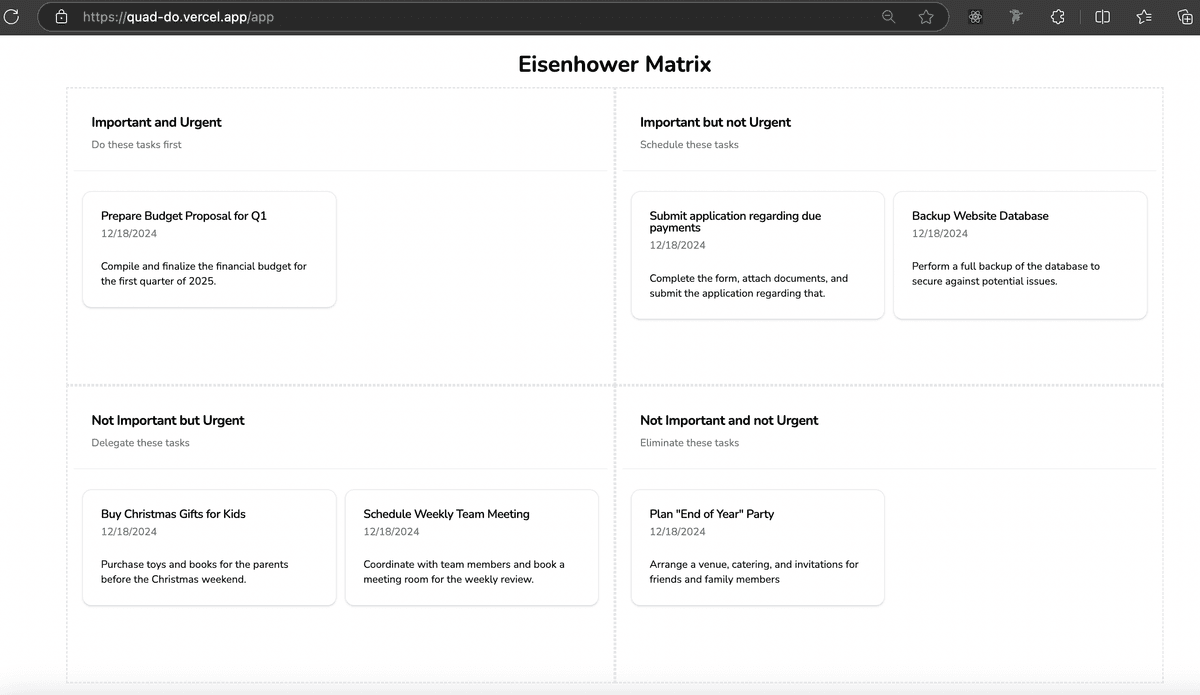Open the Backup Website Database task card
The height and width of the screenshot is (695, 1200).
(x=1019, y=255)
